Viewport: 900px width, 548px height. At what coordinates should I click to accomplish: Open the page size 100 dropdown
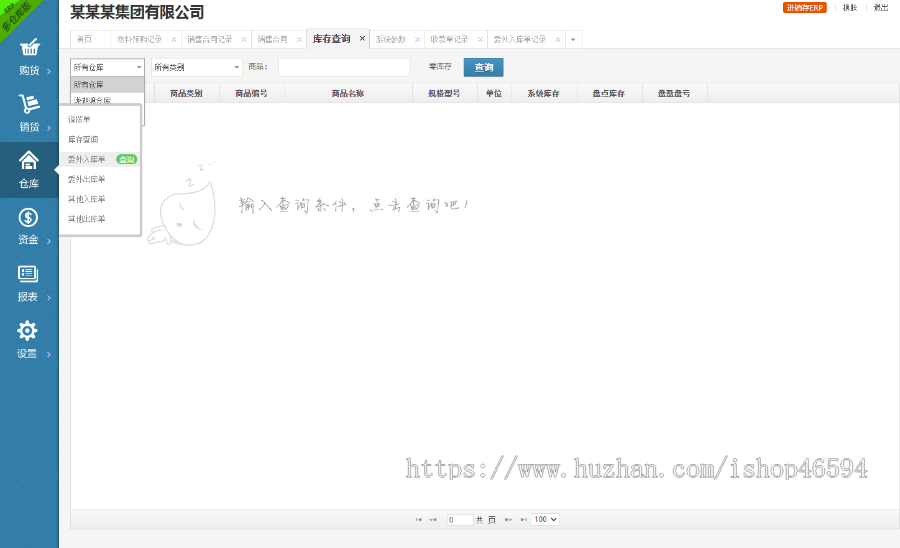545,519
